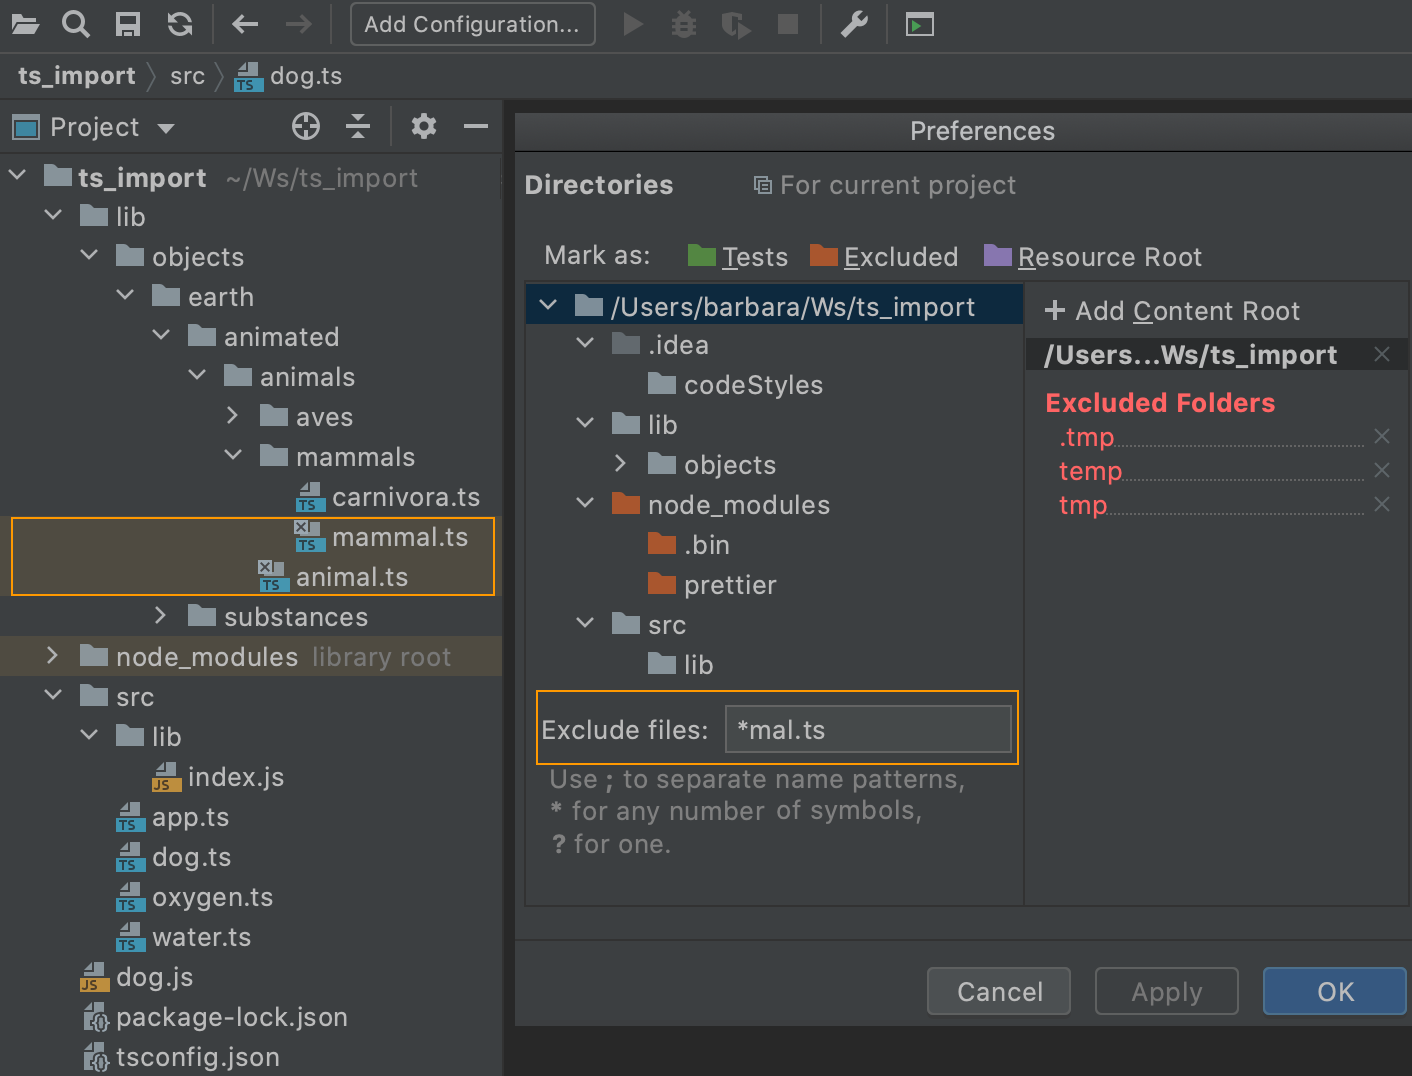Click dog.ts breadcrumb
This screenshot has height=1076, width=1412.
tap(288, 76)
